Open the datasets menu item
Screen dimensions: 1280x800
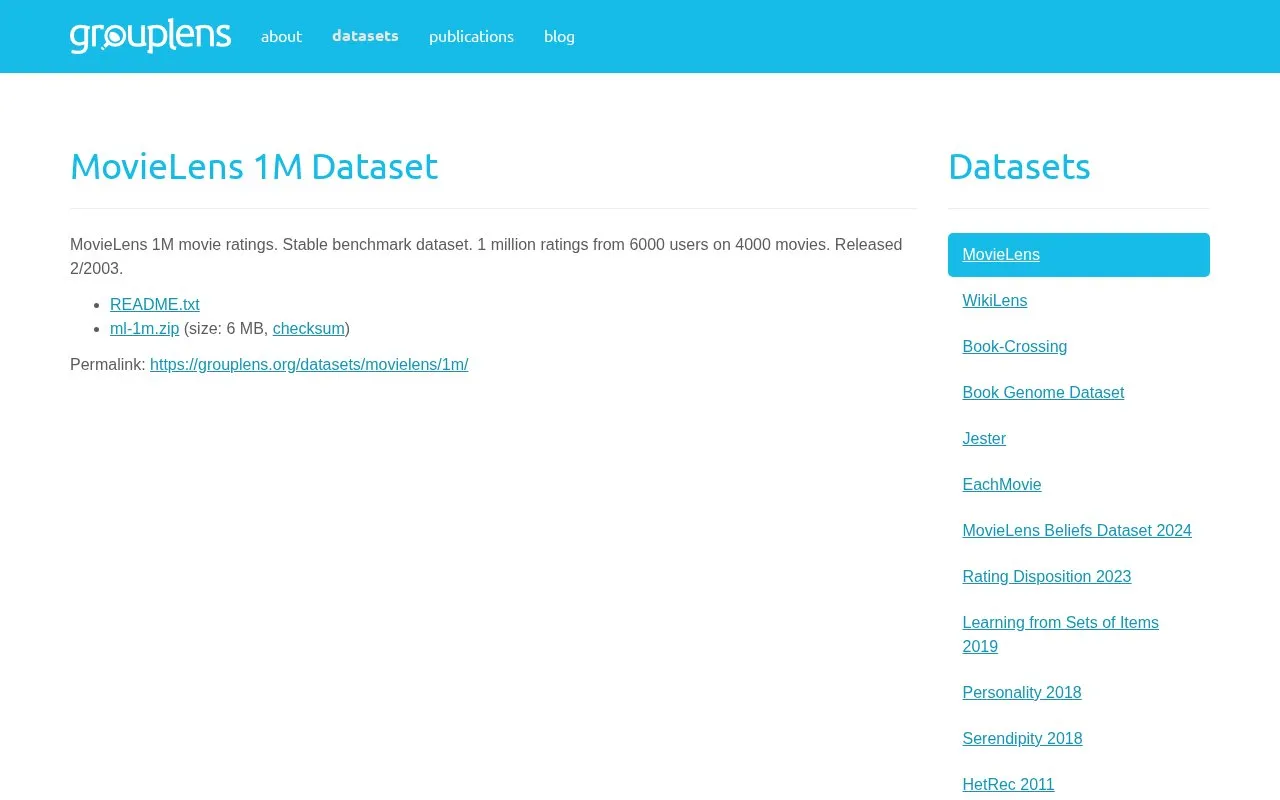365,36
